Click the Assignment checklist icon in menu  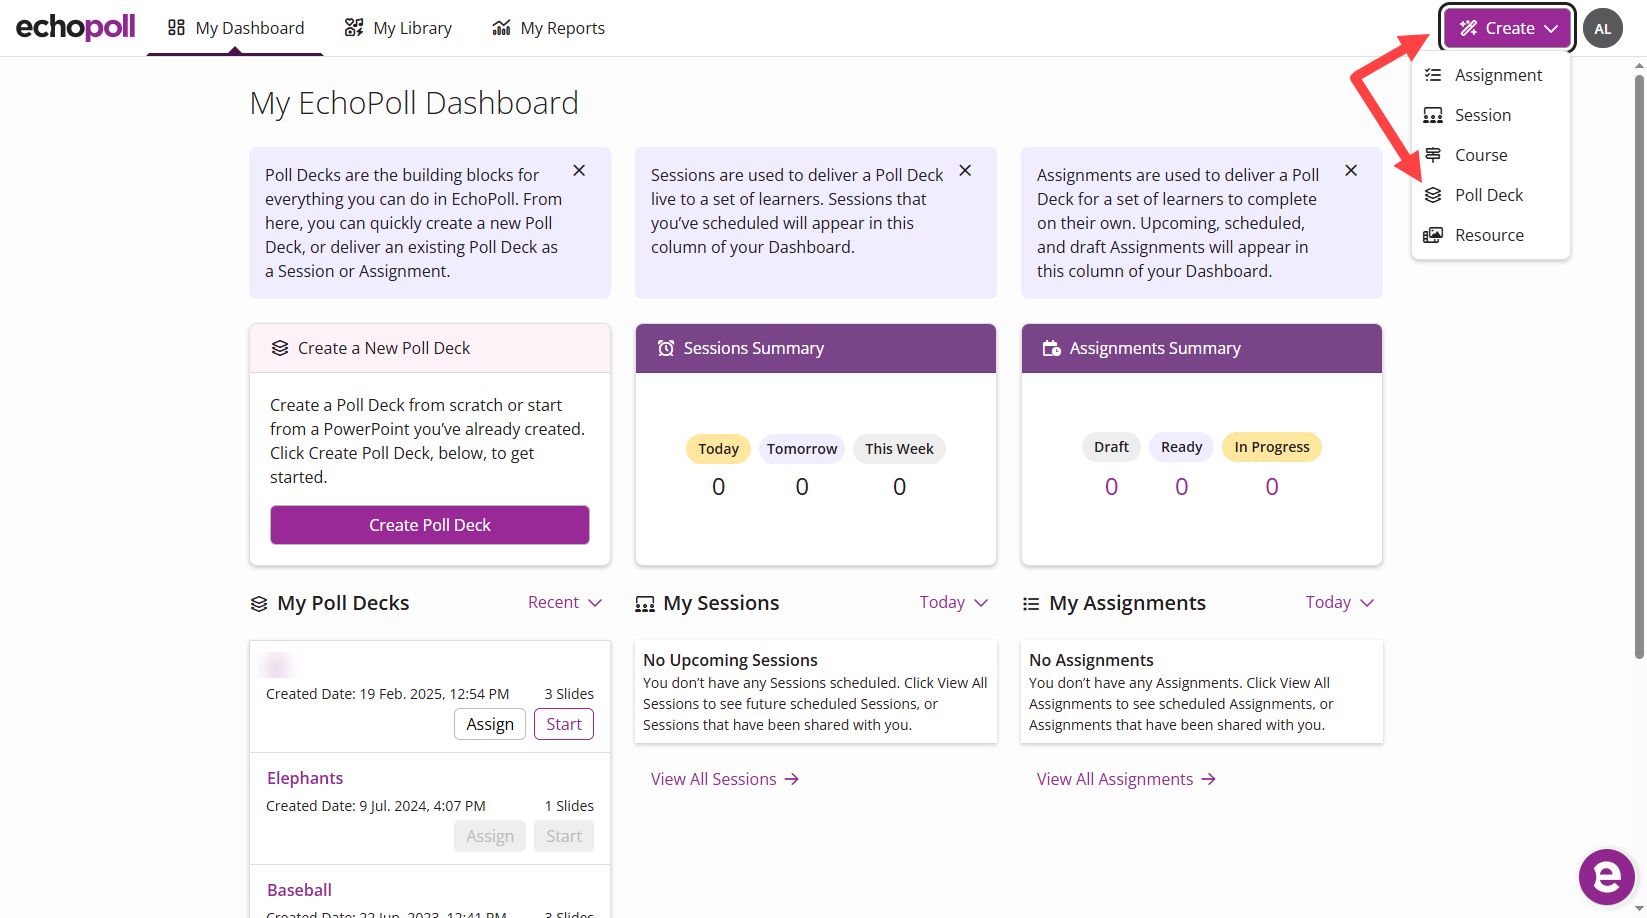click(x=1433, y=75)
